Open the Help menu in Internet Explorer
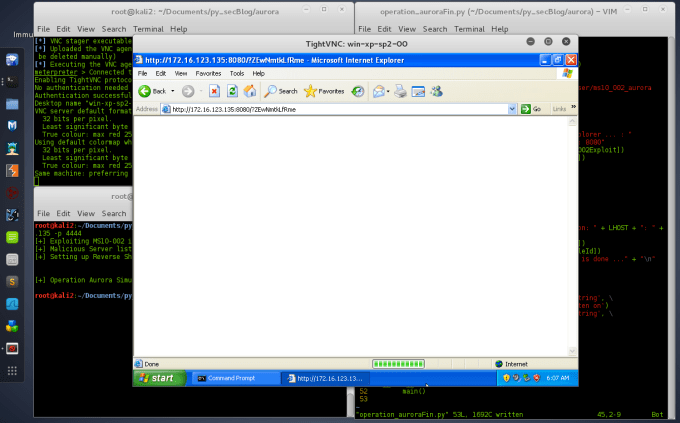Screen dimensions: 680x423 (x=258, y=73)
